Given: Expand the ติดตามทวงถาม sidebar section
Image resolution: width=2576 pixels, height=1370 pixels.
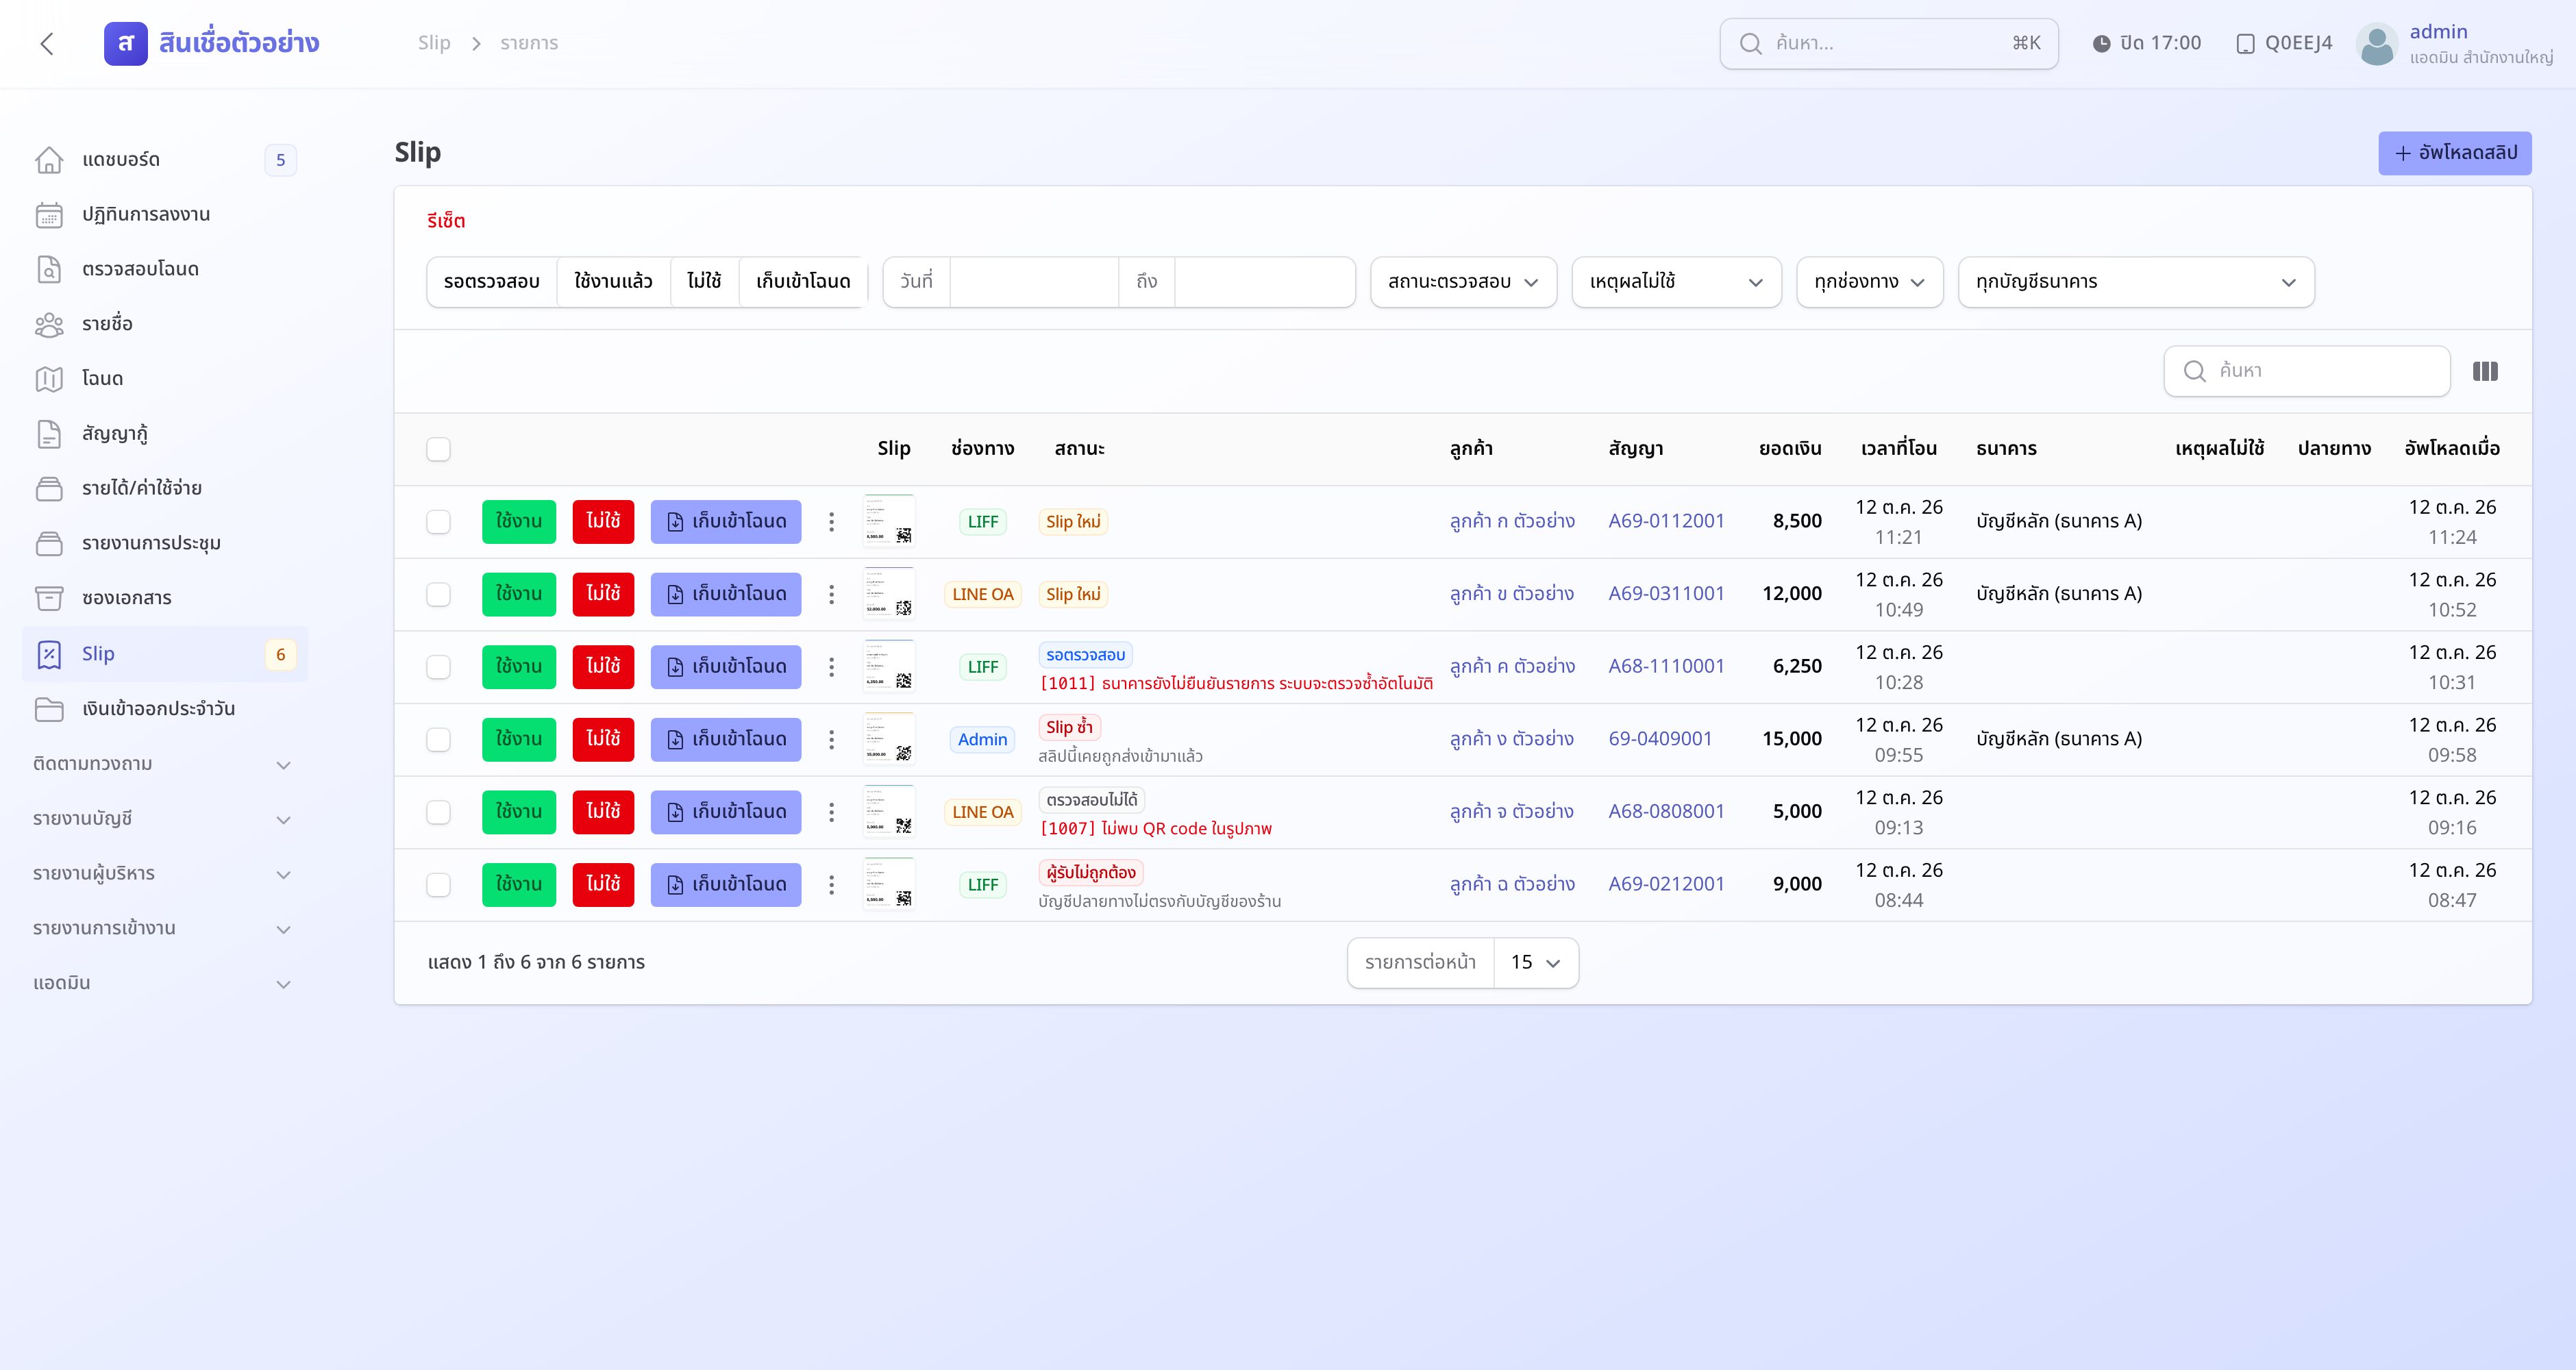Looking at the screenshot, I should click(163, 764).
